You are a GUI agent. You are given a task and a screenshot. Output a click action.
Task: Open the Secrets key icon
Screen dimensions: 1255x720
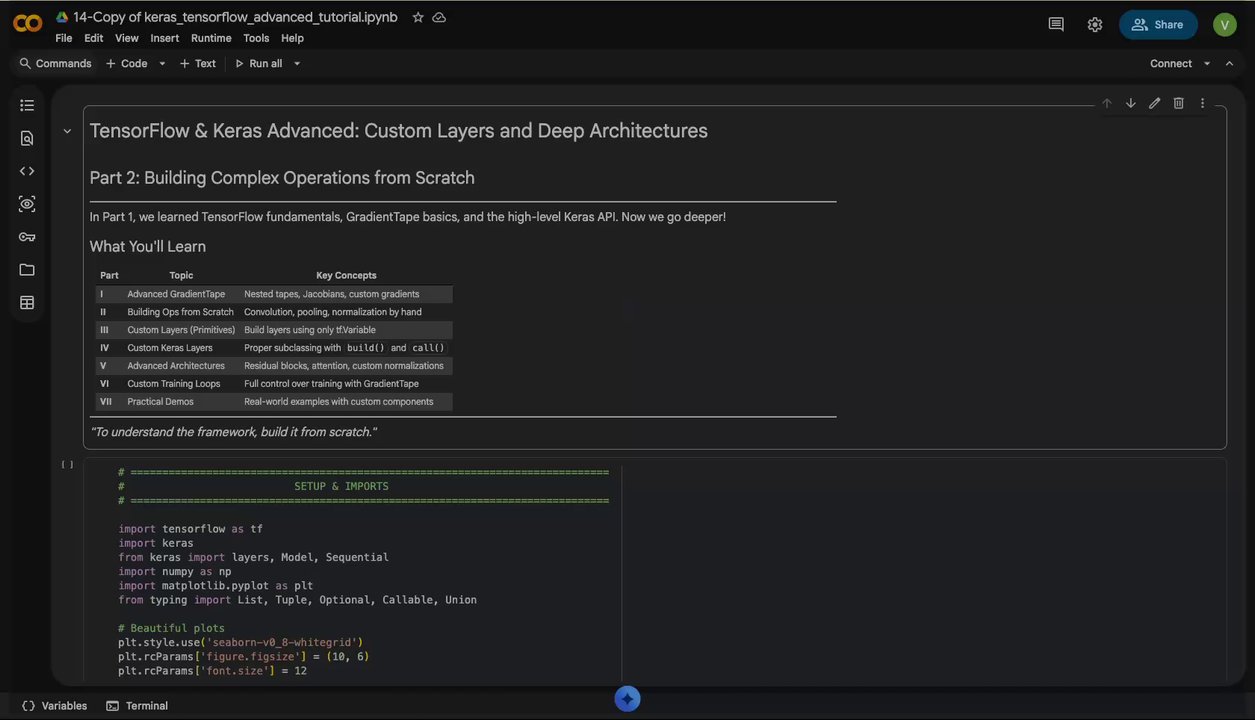coord(27,237)
